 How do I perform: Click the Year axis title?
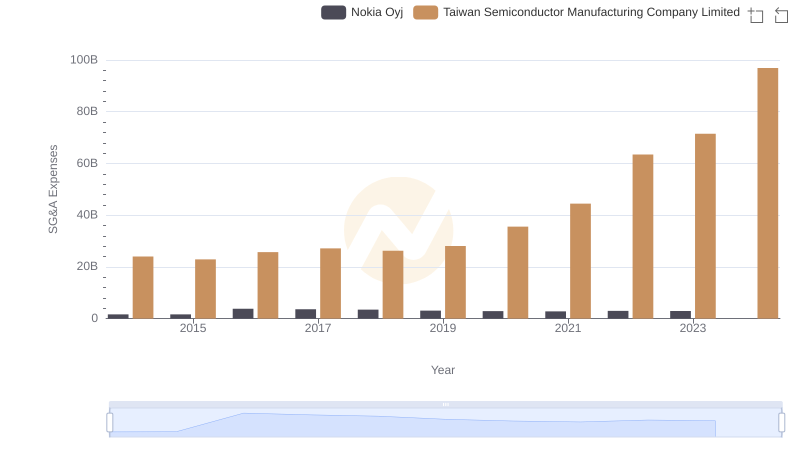[x=443, y=370]
